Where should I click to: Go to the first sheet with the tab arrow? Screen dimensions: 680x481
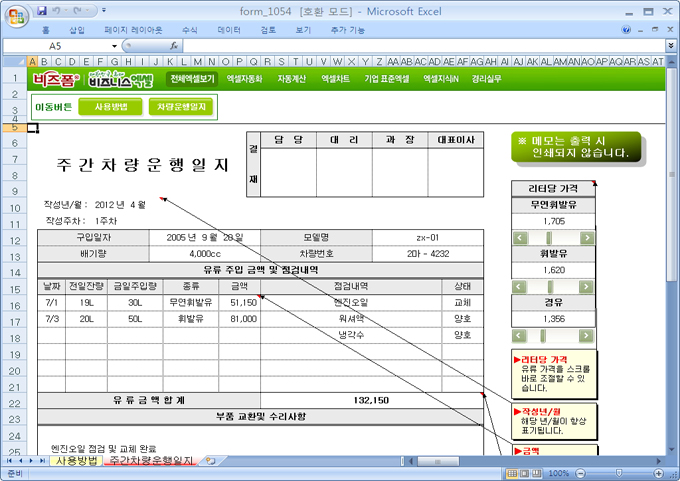coord(8,461)
